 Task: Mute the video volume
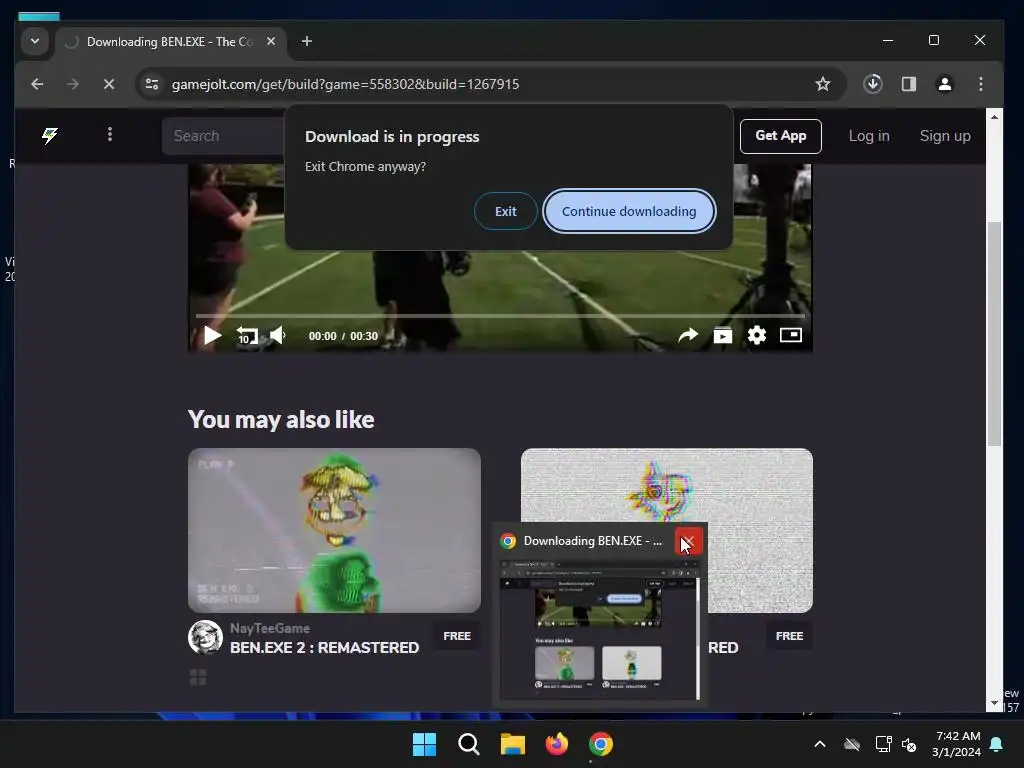click(279, 335)
